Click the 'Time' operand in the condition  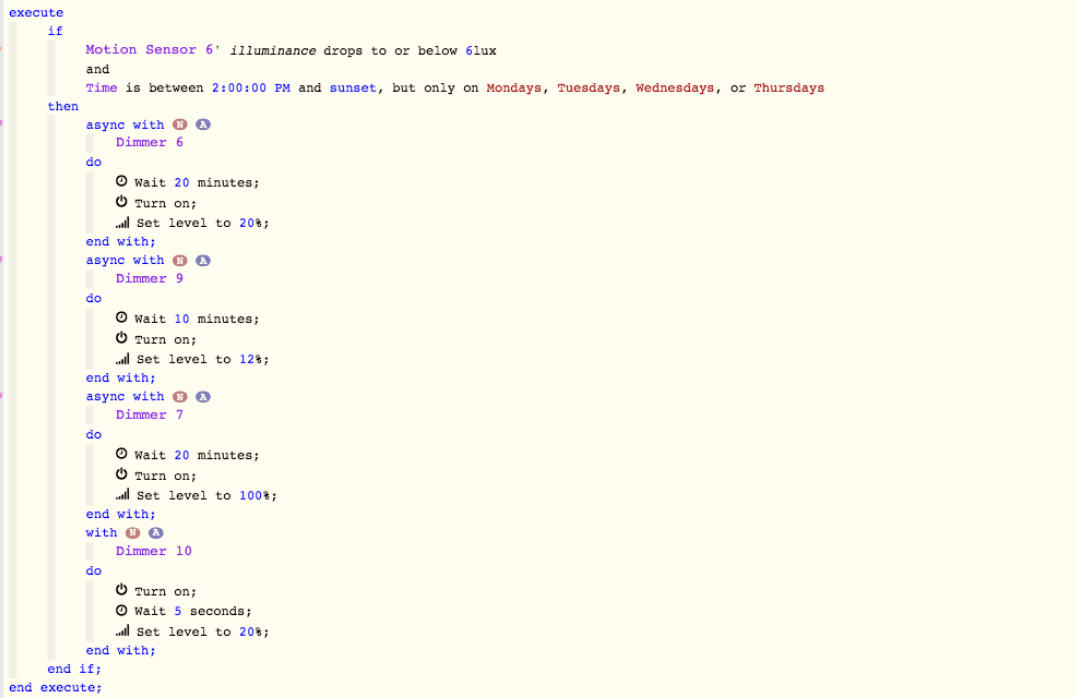(101, 88)
